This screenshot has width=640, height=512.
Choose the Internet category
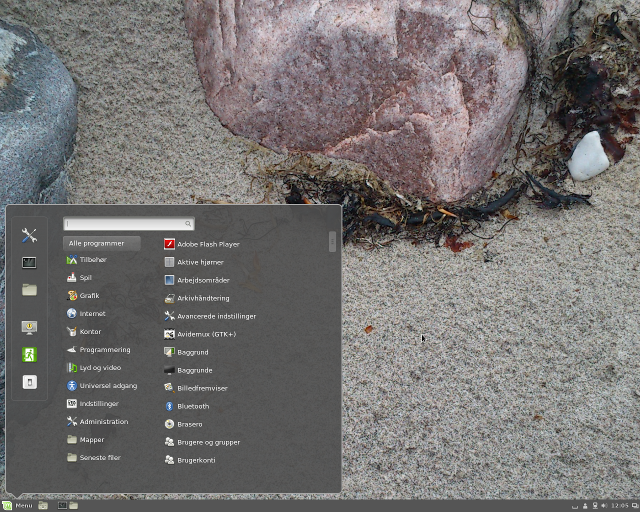pos(92,314)
